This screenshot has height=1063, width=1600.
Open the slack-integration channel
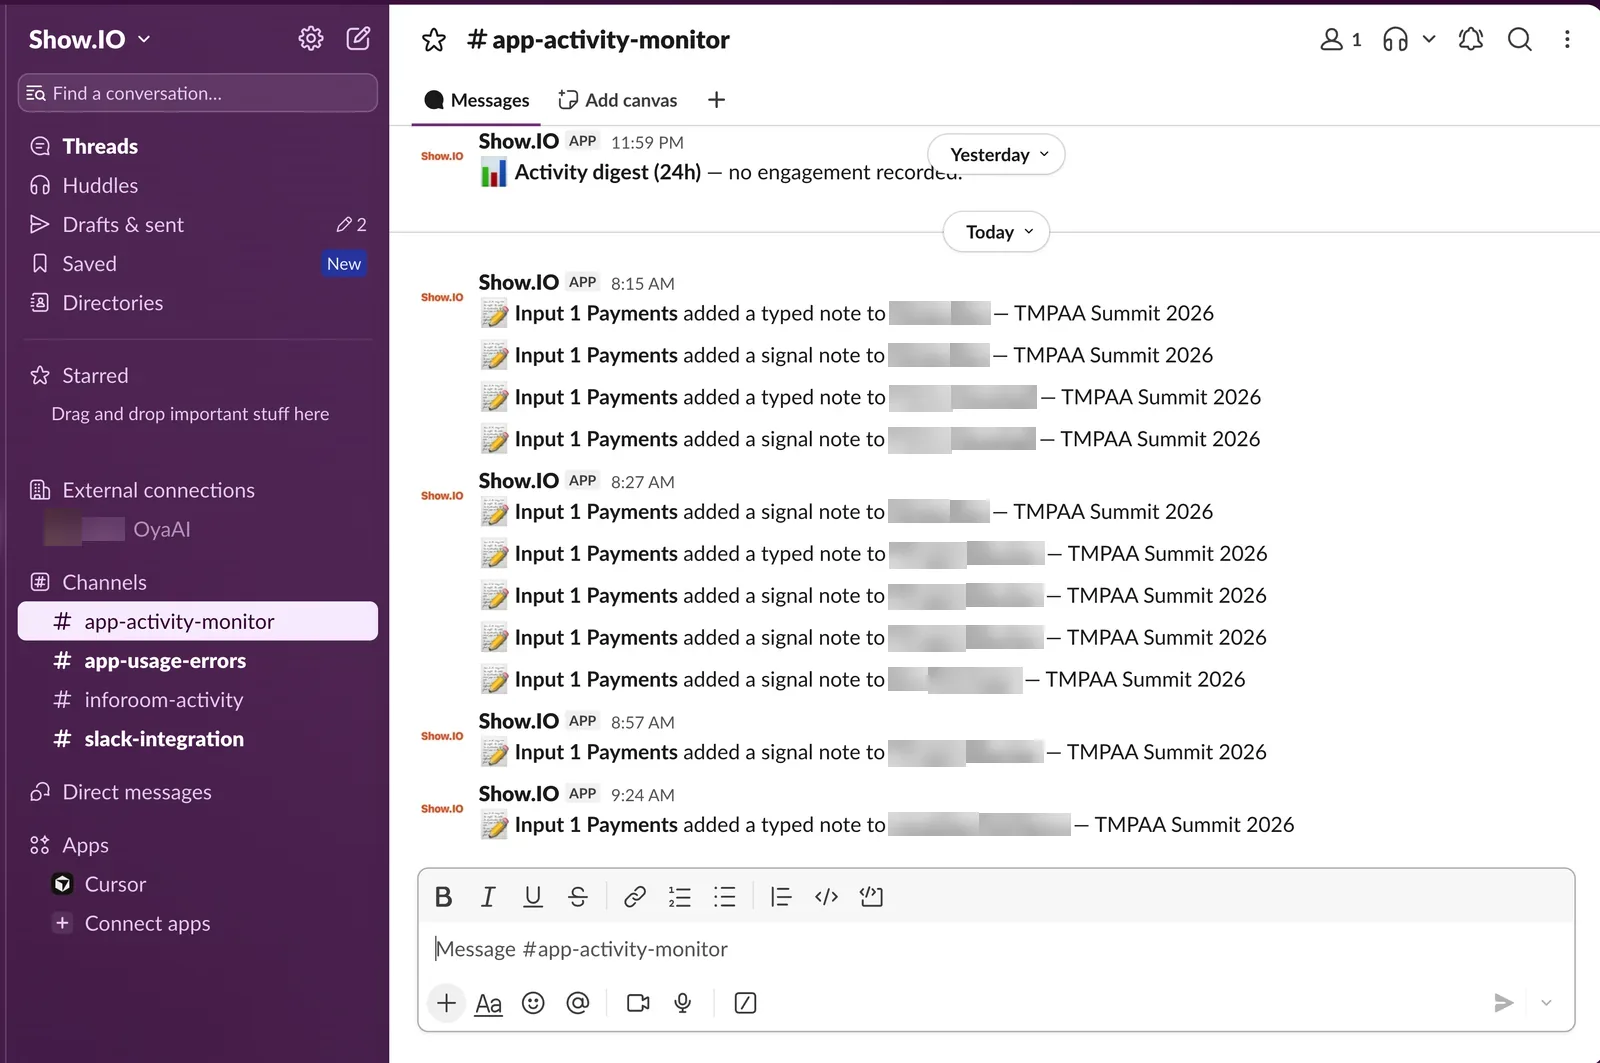pyautogui.click(x=198, y=739)
